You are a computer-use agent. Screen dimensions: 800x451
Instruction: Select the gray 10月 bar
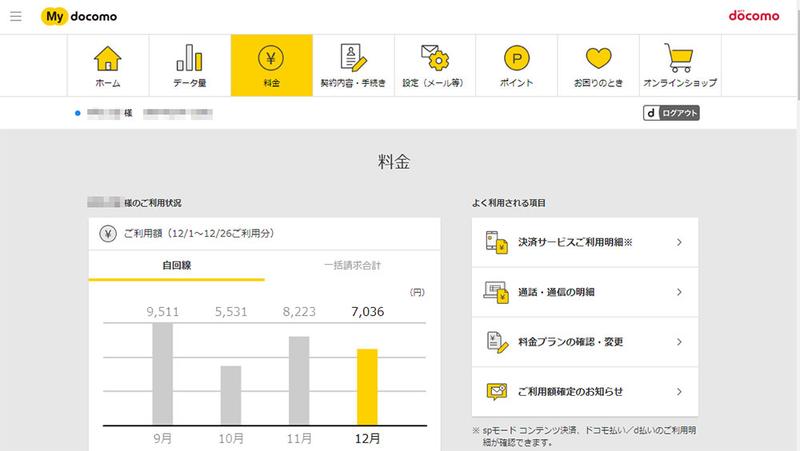[x=231, y=395]
